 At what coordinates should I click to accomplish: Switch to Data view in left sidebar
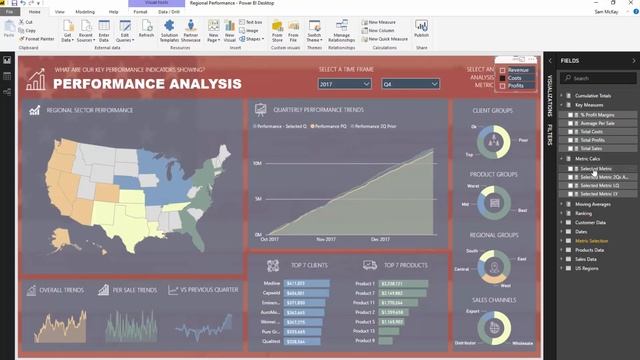click(x=7, y=76)
